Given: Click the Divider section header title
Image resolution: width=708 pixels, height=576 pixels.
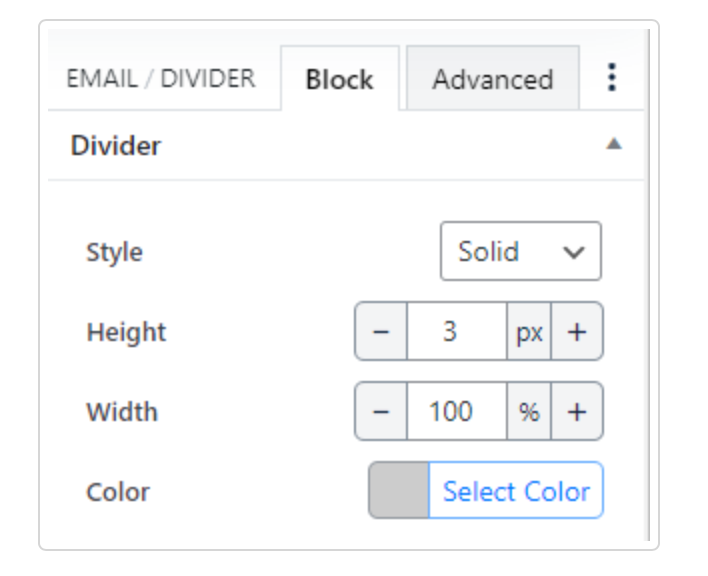Looking at the screenshot, I should click(x=115, y=146).
